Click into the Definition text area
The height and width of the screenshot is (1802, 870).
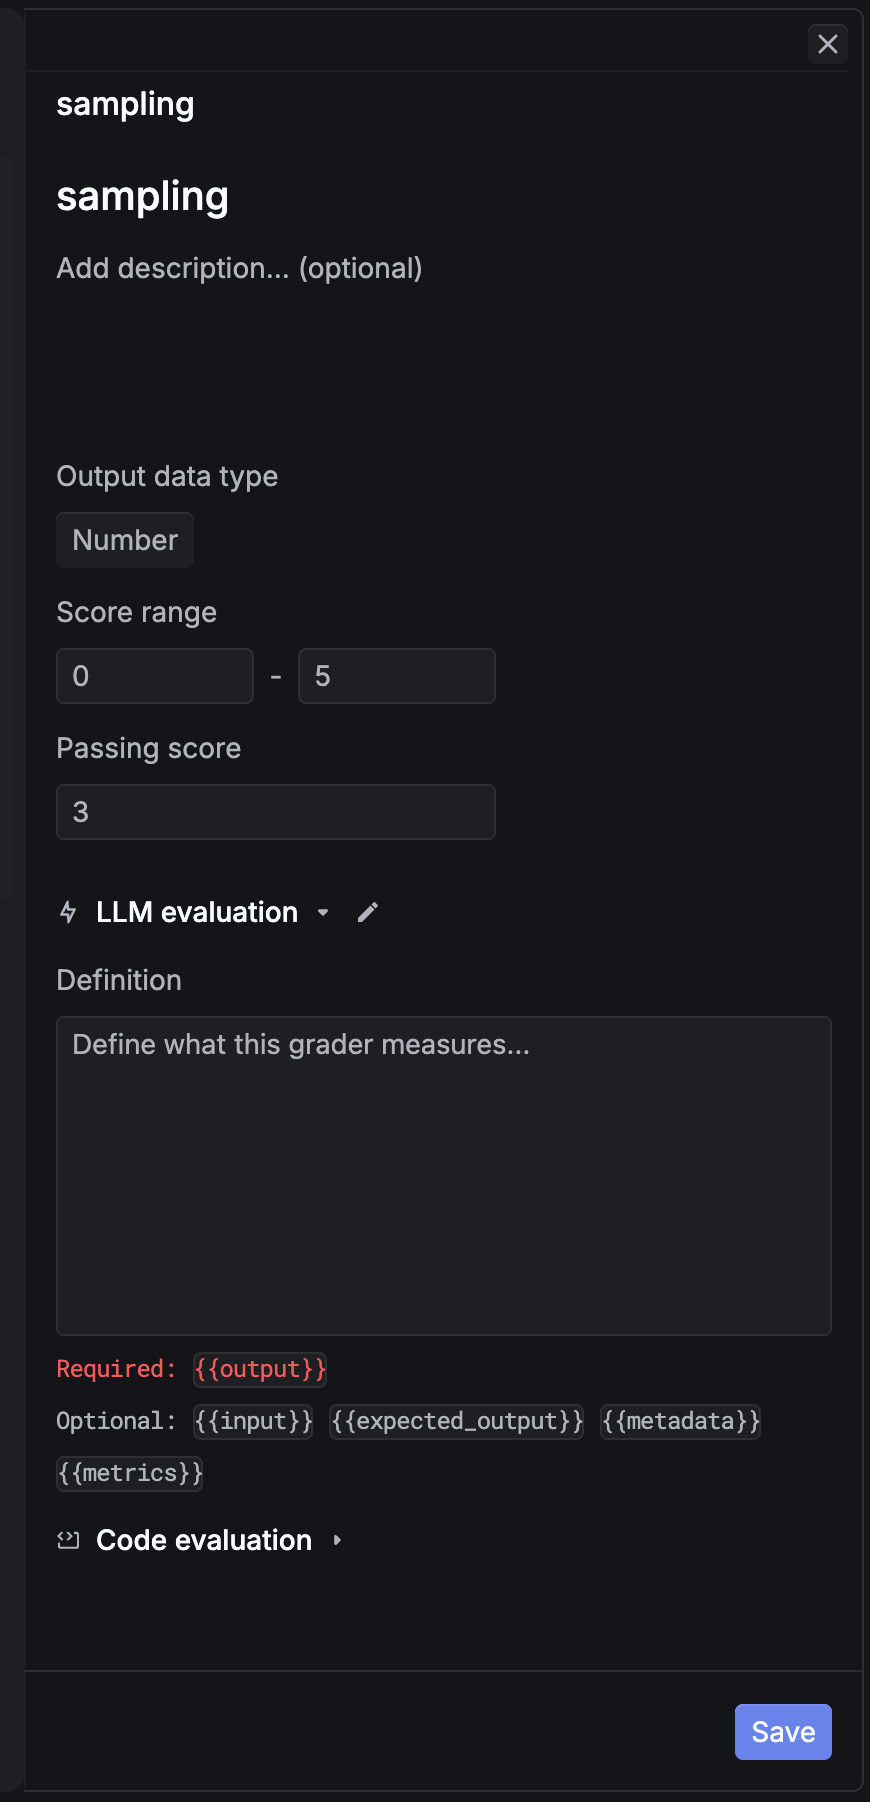click(444, 1176)
